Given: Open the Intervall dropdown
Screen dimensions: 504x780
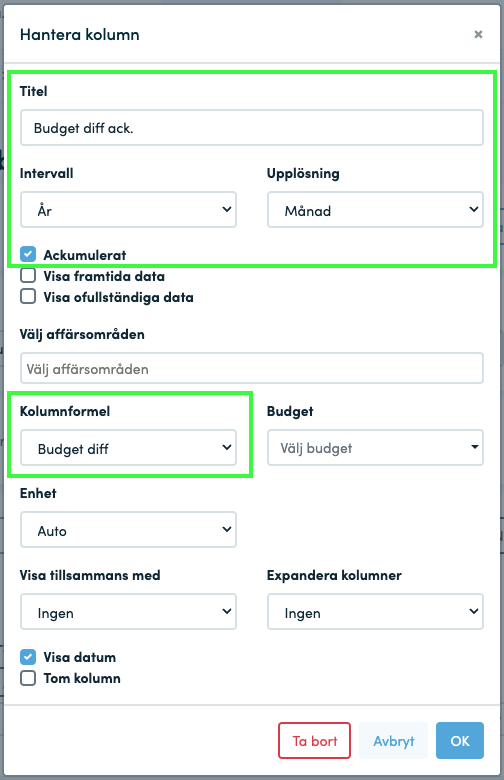Looking at the screenshot, I should pos(128,210).
